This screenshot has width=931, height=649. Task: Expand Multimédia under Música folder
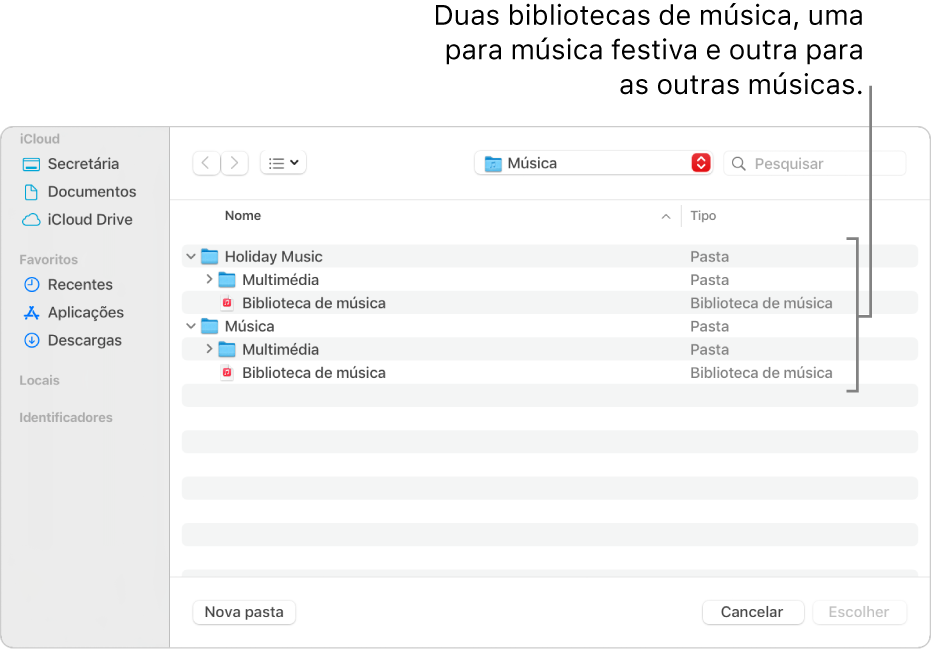click(x=209, y=349)
